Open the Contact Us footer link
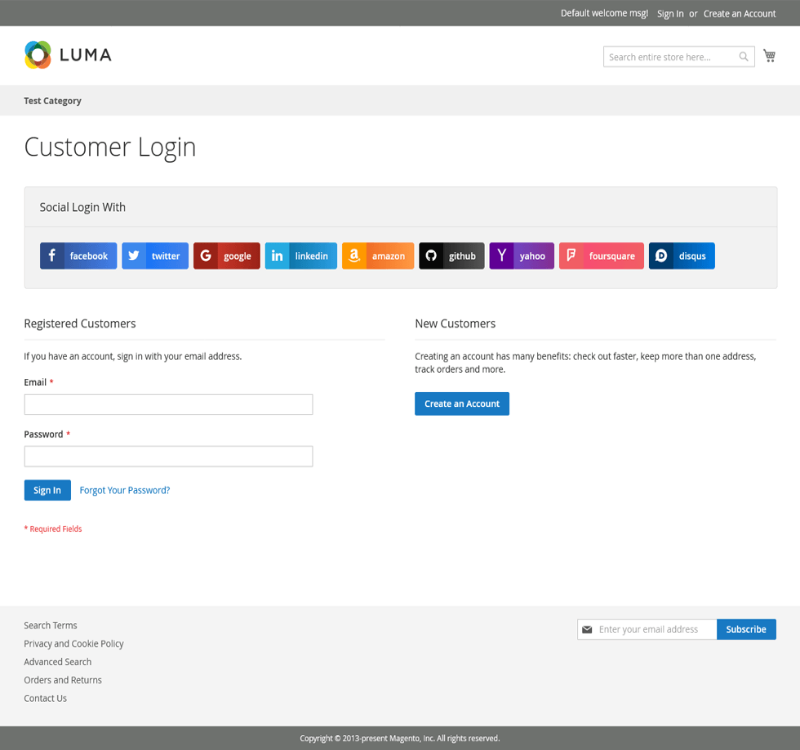The image size is (800, 750). pos(45,698)
